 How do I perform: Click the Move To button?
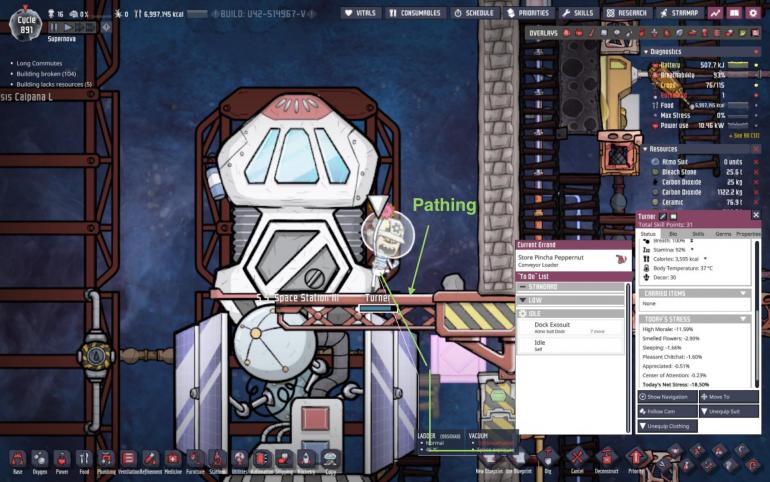(x=729, y=397)
